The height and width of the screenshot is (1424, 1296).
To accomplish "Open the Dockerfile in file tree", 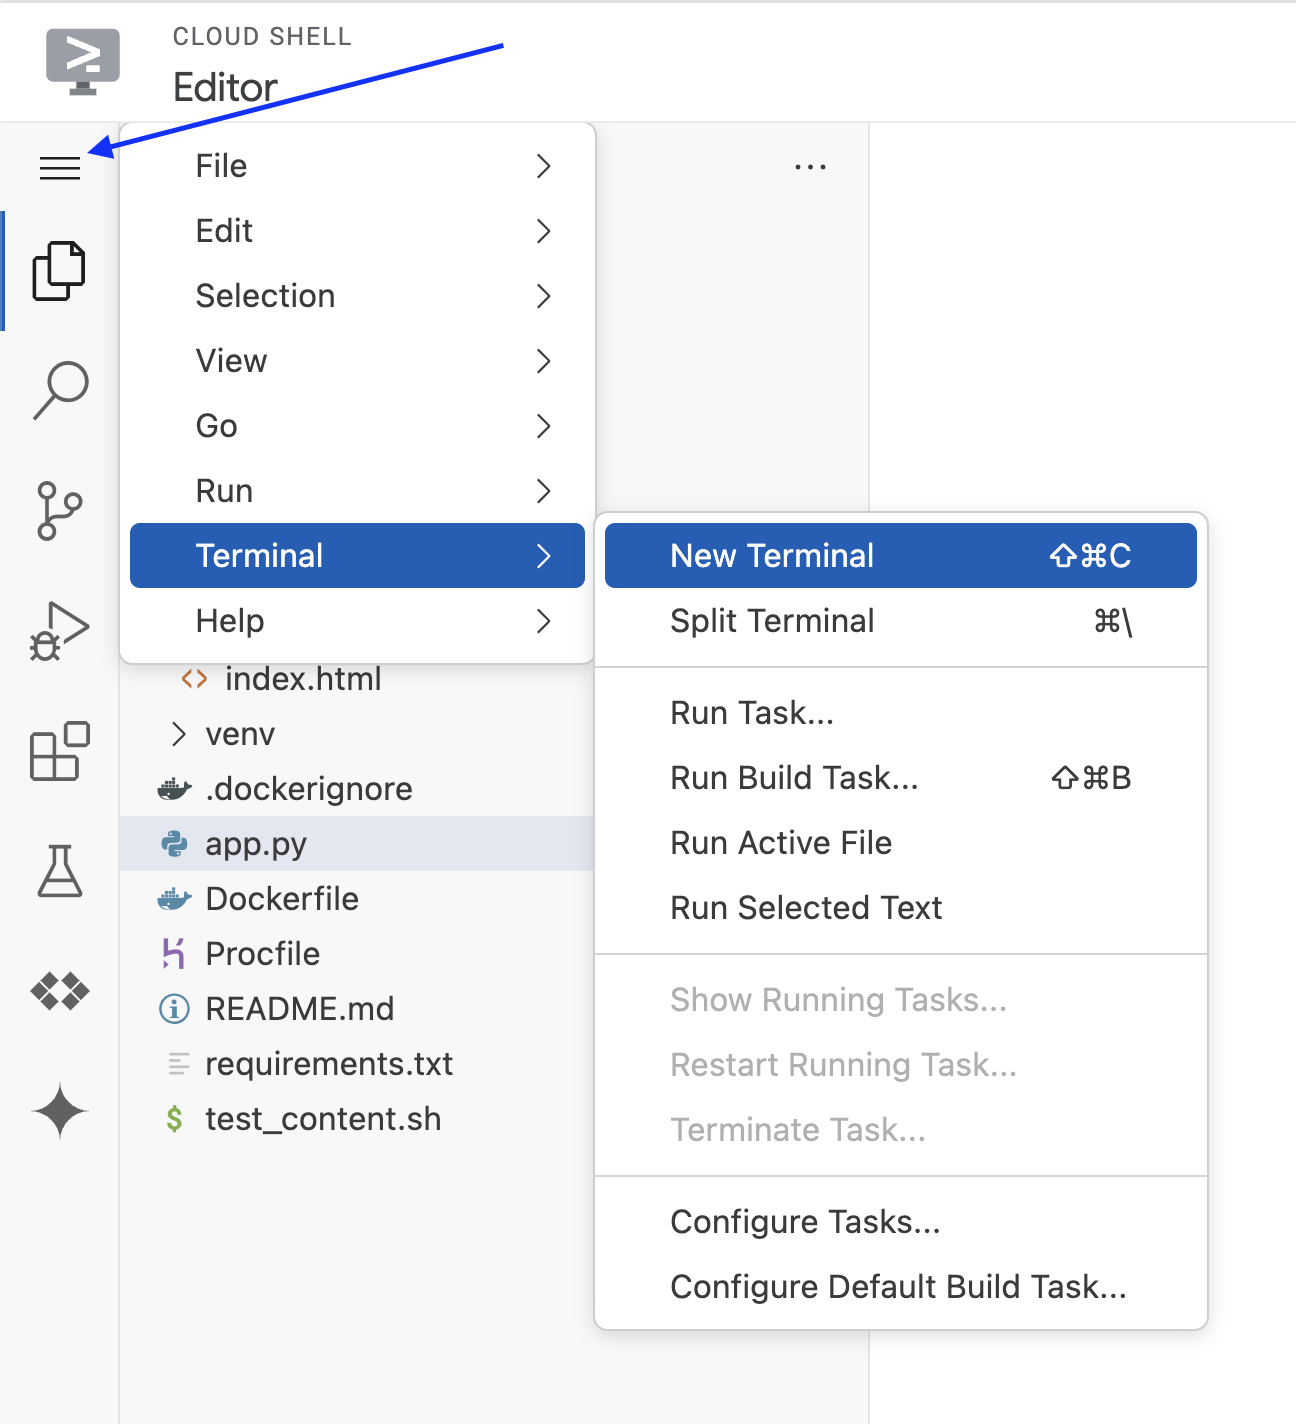I will coord(282,899).
